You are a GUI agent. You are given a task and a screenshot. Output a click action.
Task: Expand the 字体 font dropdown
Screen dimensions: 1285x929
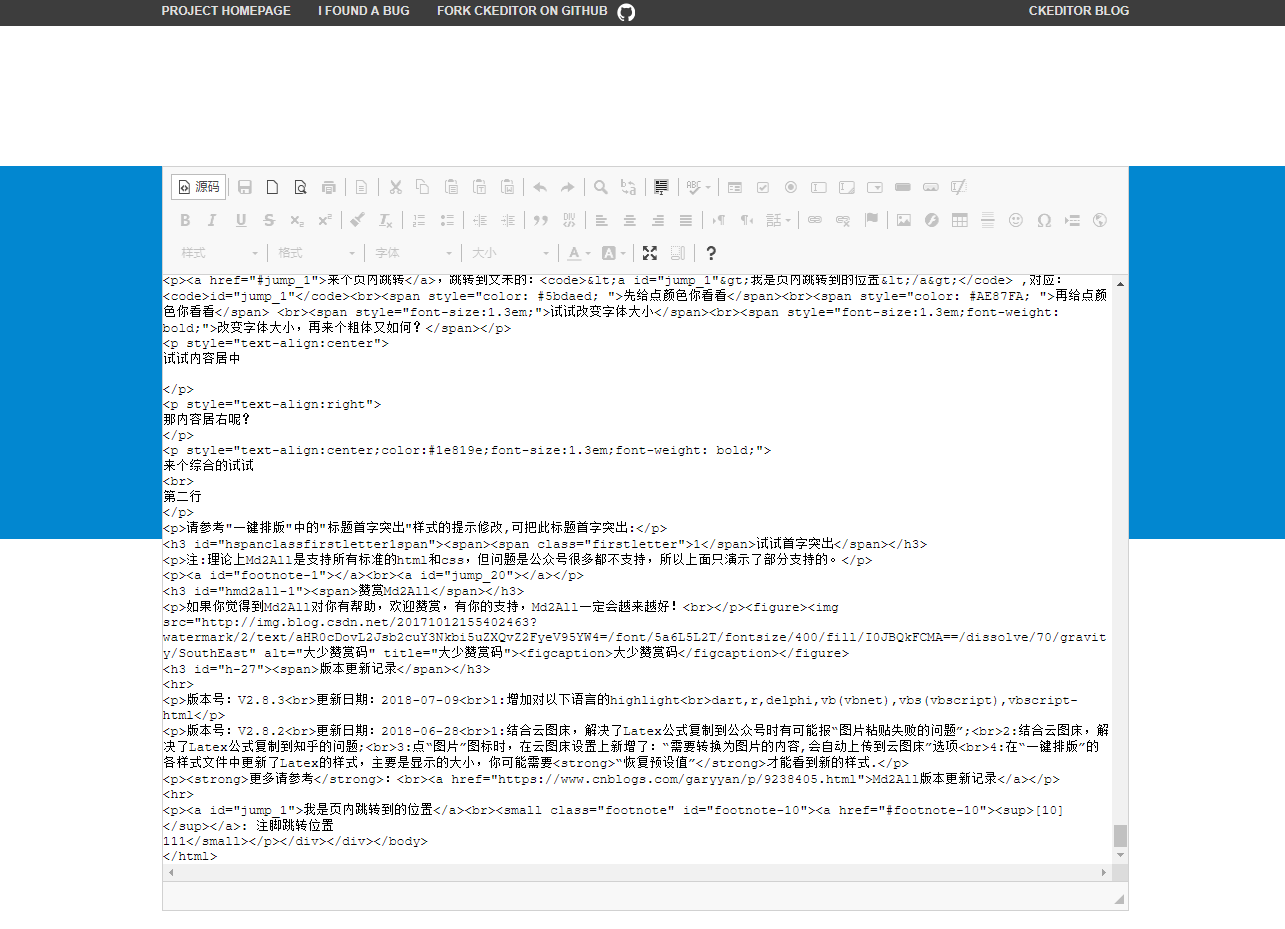412,253
